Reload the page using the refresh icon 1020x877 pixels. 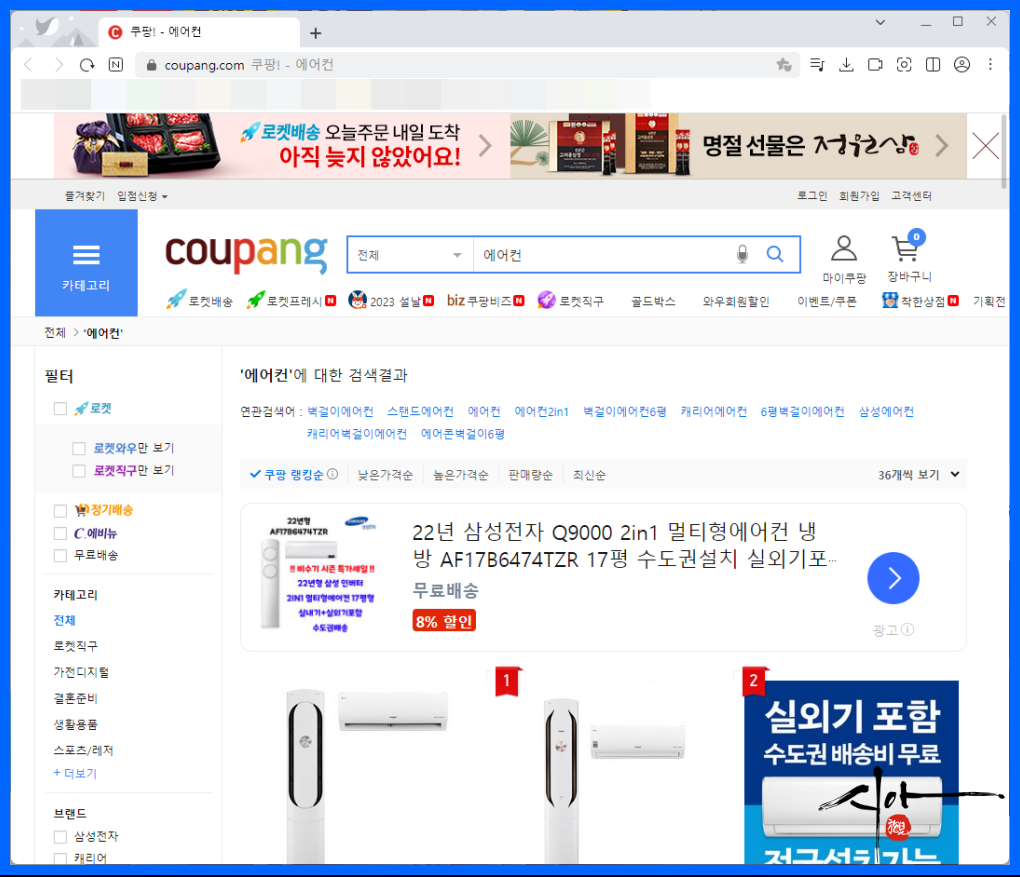point(87,65)
